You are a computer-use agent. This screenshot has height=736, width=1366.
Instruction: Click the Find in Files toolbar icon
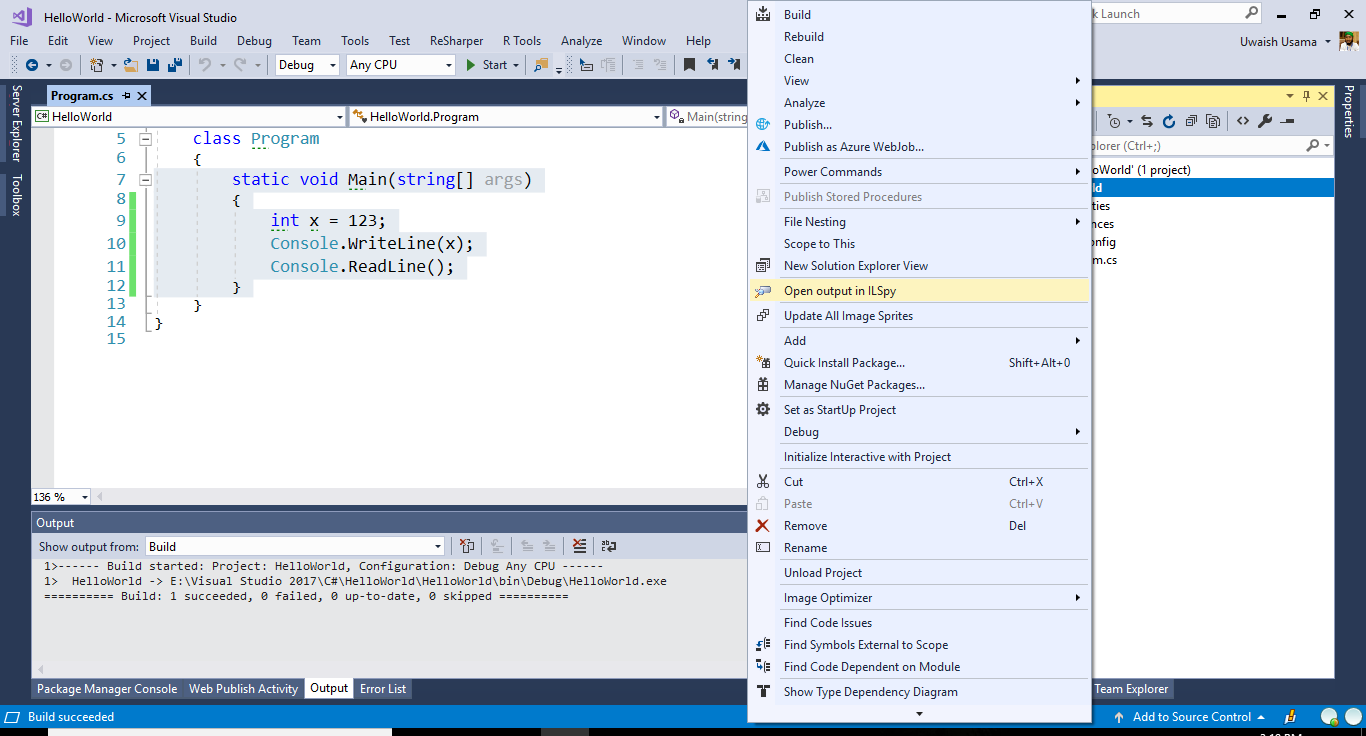click(x=541, y=65)
